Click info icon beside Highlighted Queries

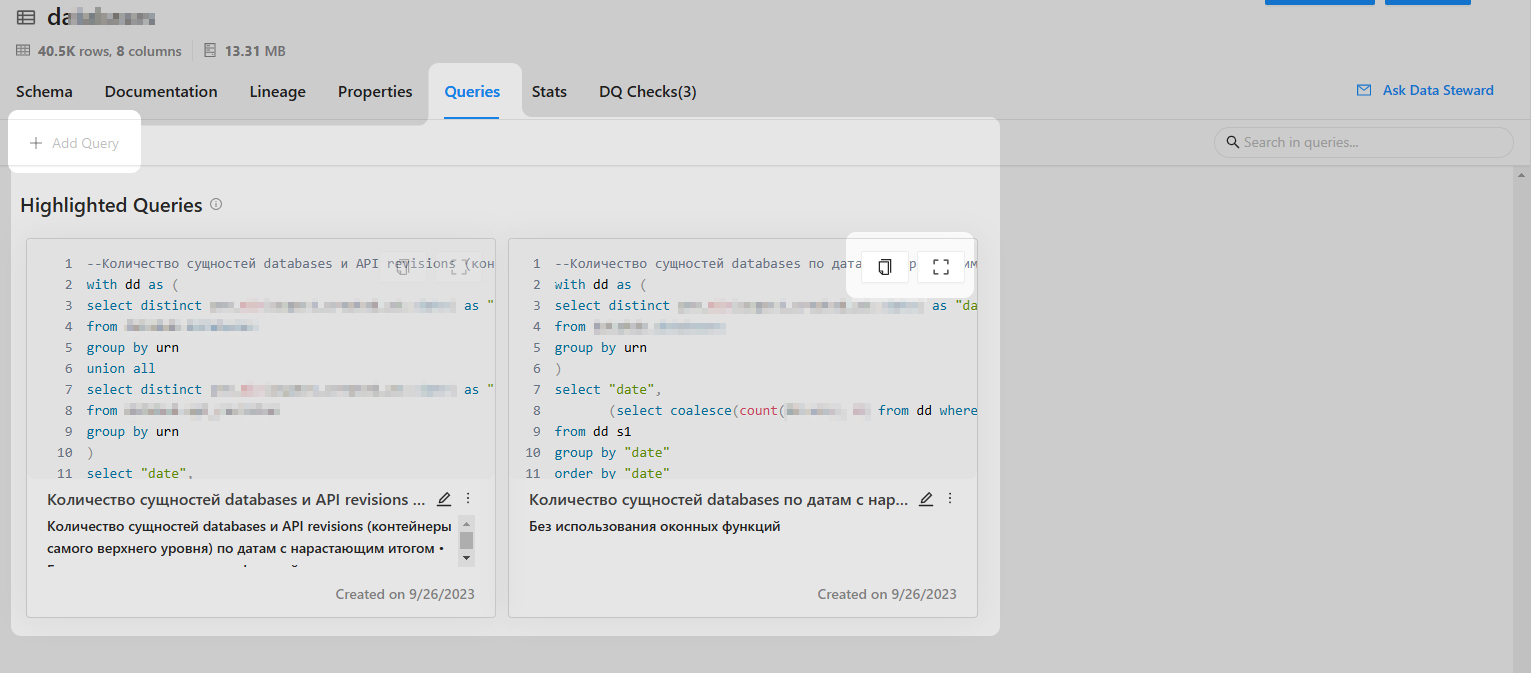pos(216,205)
